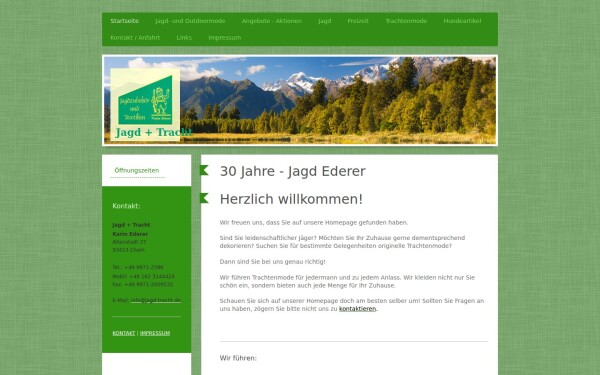Open the Freizeit menu item

tap(358, 21)
